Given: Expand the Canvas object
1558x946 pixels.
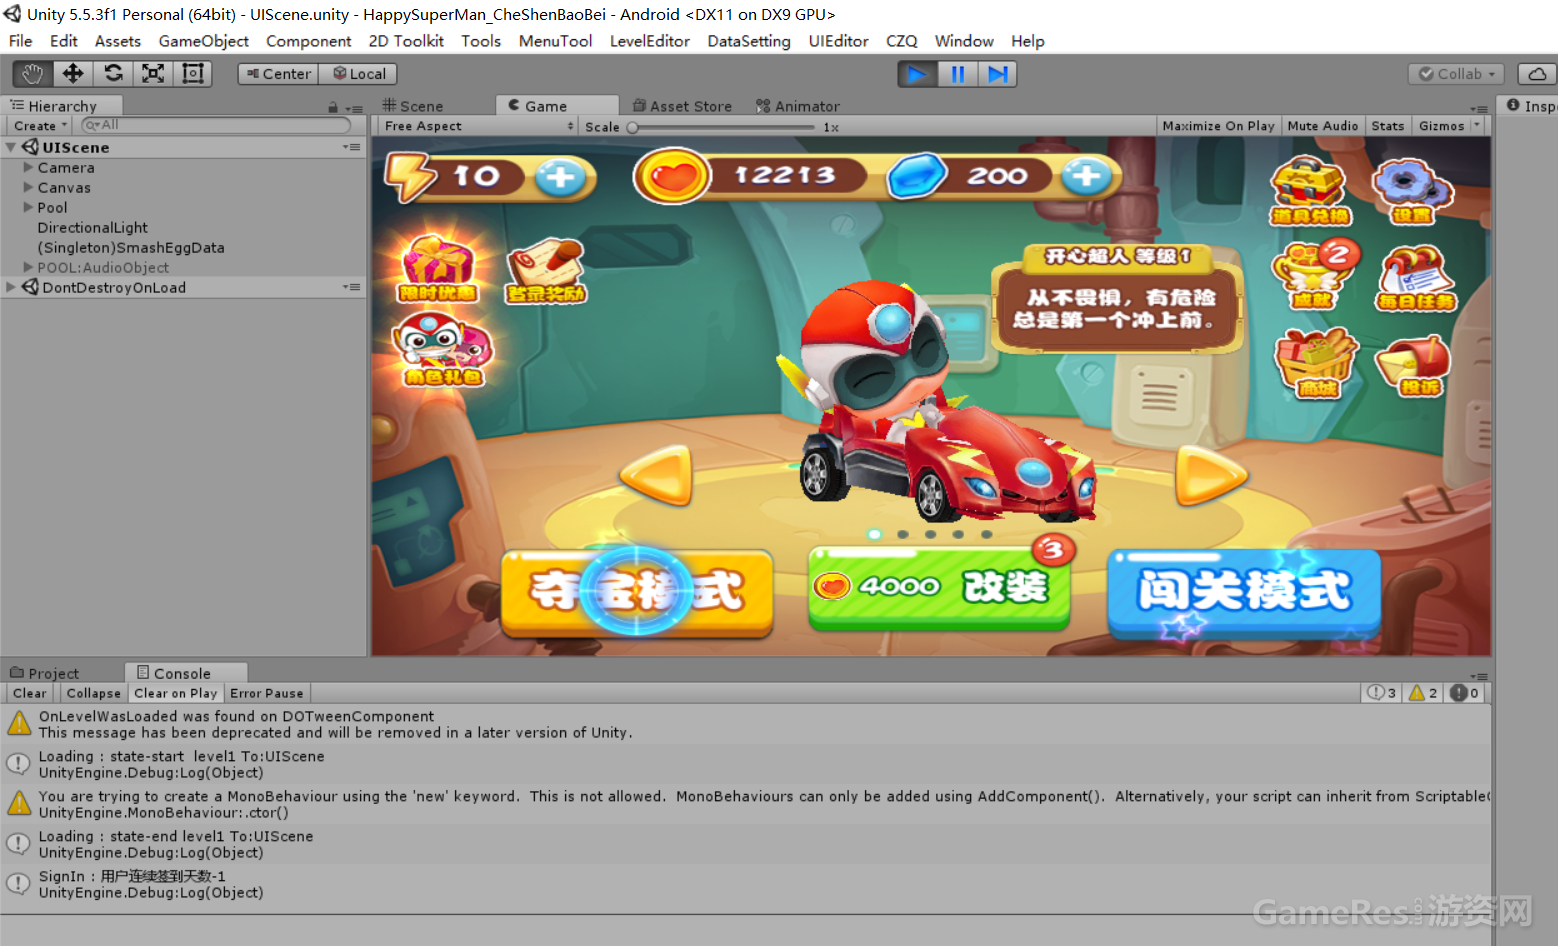Looking at the screenshot, I should 28,187.
